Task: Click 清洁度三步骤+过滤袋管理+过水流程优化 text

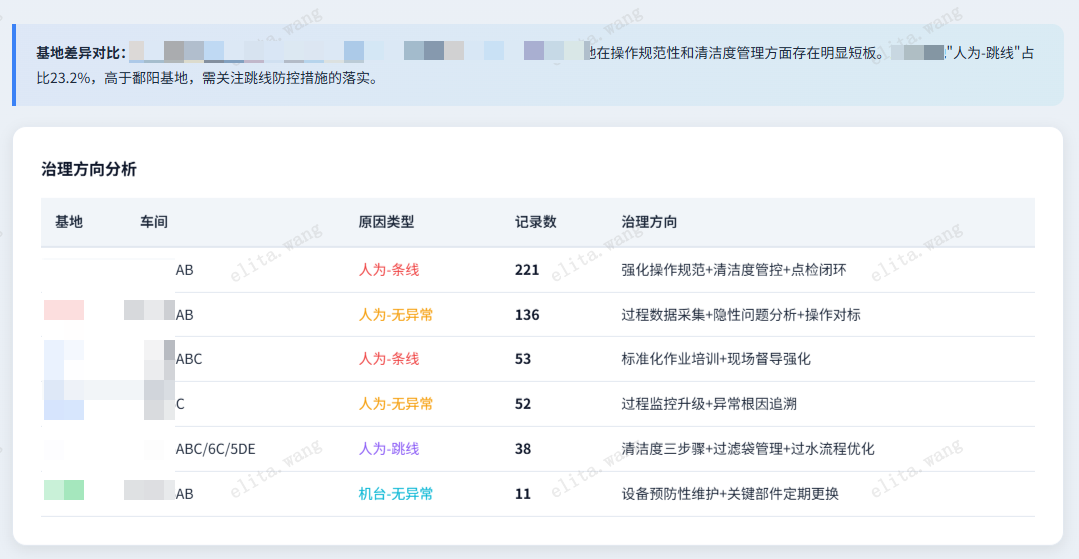Action: tap(748, 449)
